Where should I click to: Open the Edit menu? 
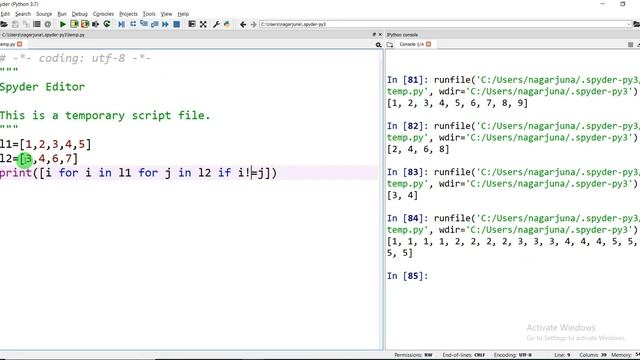click(5, 14)
